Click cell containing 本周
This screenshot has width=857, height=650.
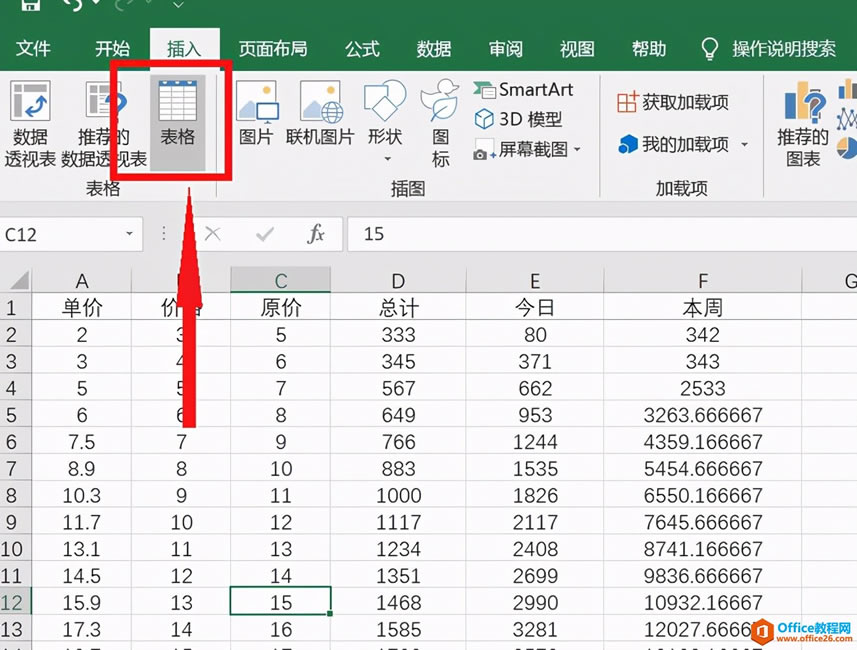click(703, 307)
